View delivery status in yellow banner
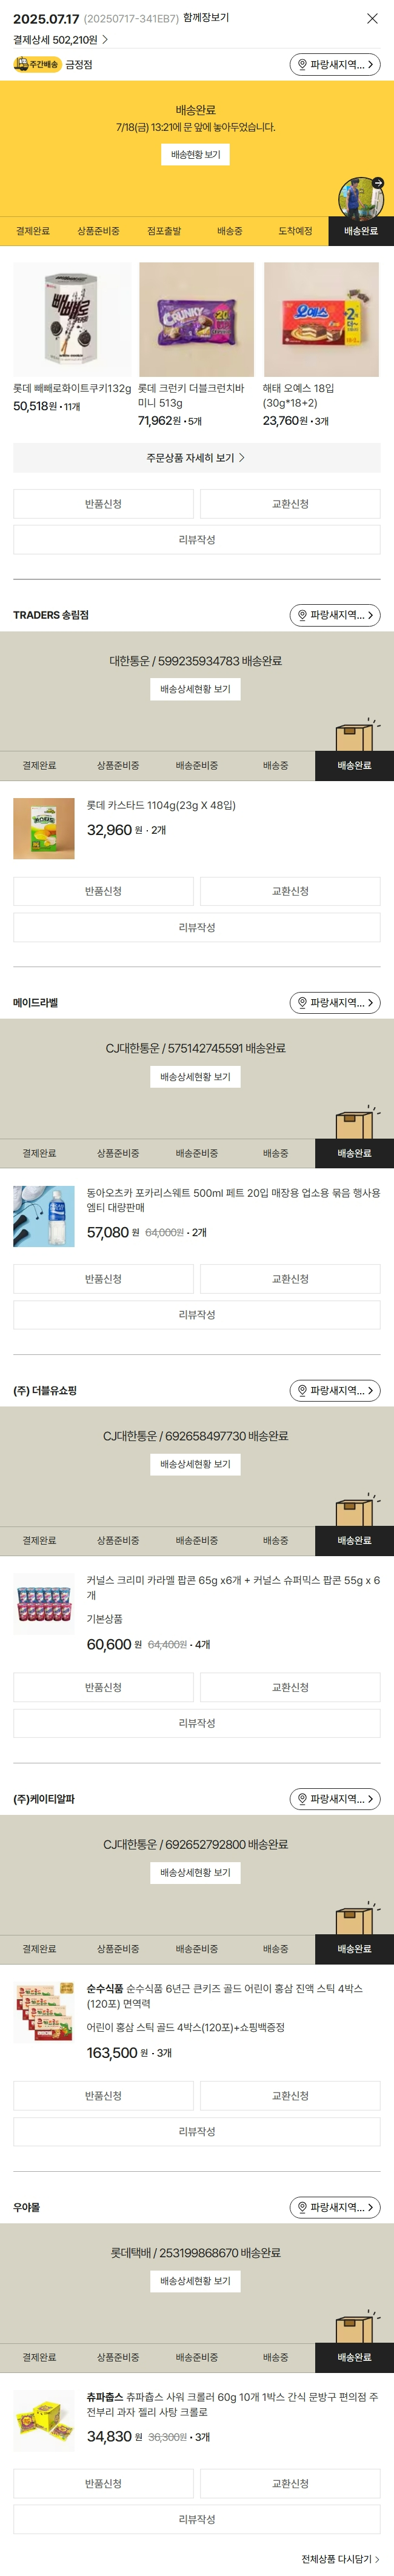This screenshot has height=2576, width=394. click(x=196, y=155)
